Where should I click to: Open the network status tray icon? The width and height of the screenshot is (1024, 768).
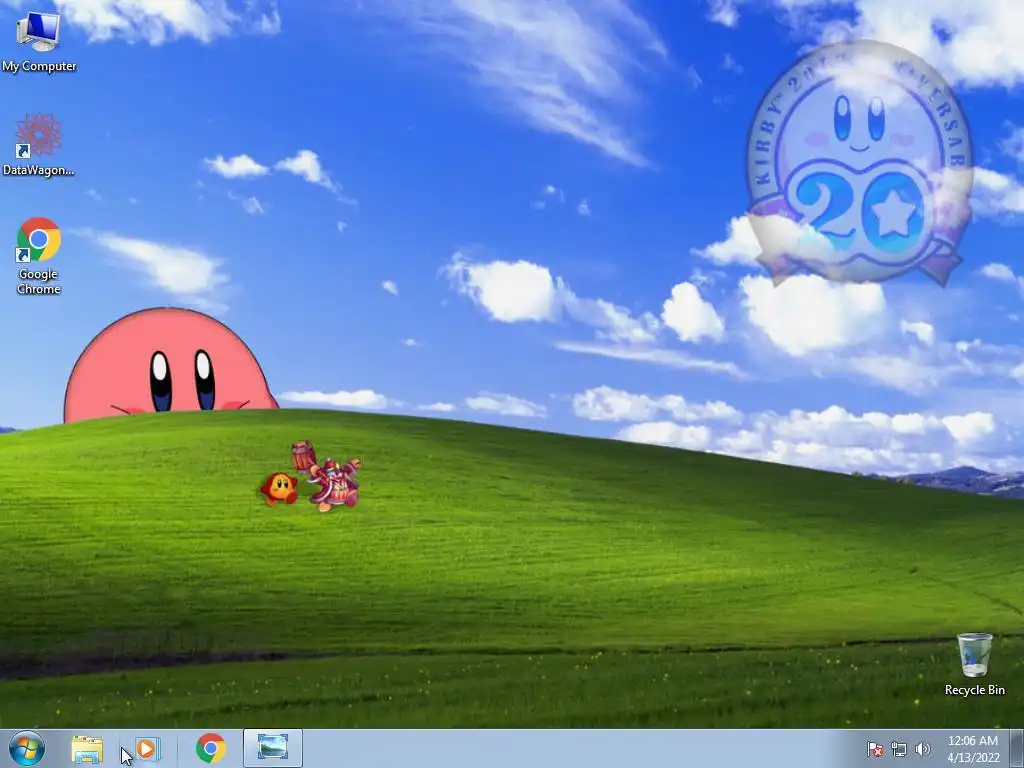coord(899,749)
